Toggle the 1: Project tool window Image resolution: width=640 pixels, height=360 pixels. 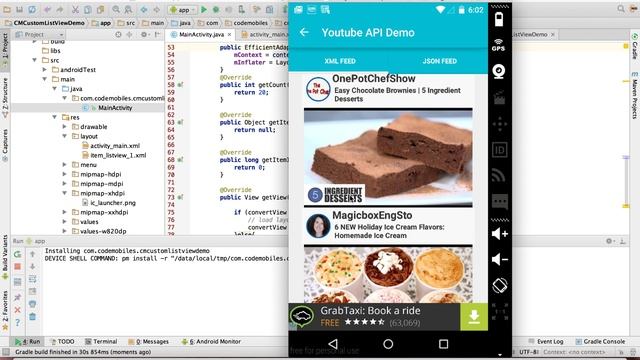pyautogui.click(x=5, y=51)
